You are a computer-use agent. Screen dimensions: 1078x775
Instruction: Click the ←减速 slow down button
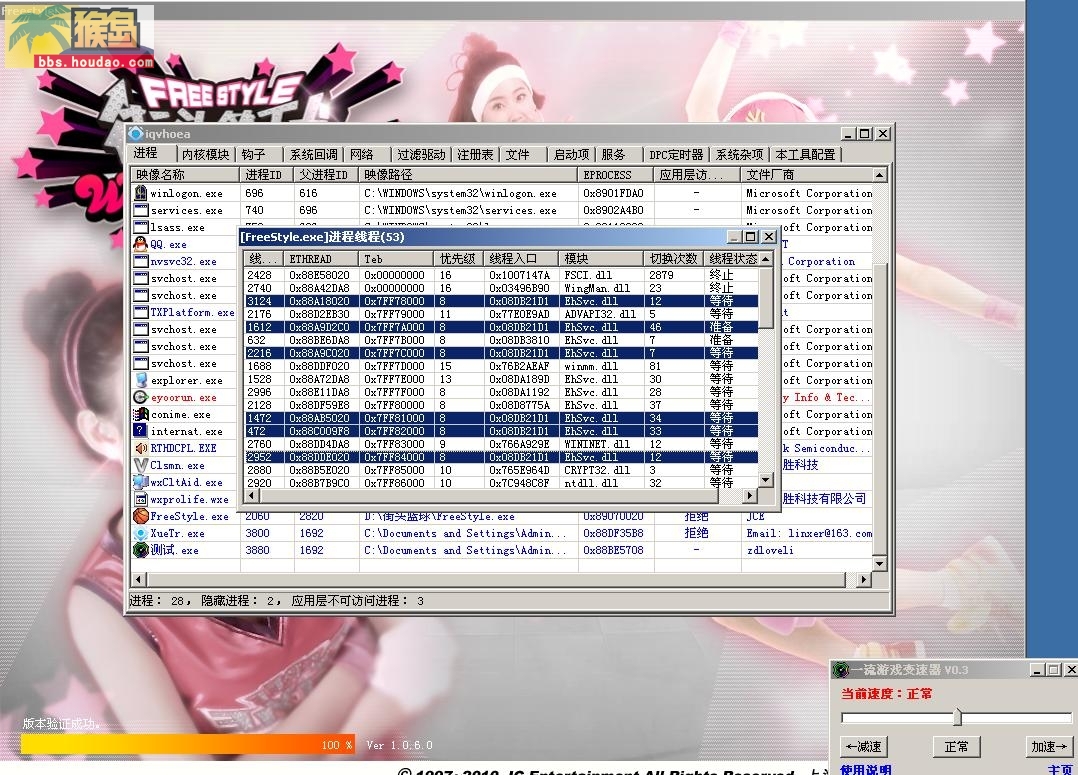pyautogui.click(x=864, y=746)
